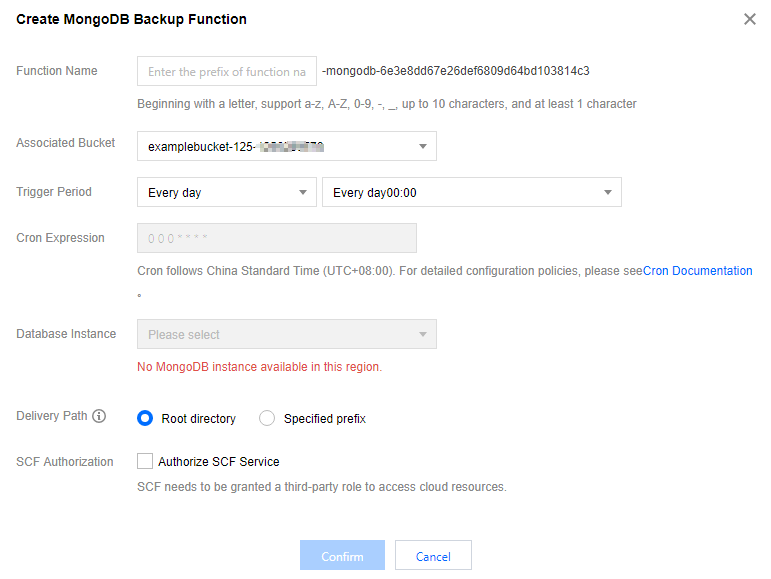
Task: Click the Delivery Path label
Action: (x=52, y=416)
